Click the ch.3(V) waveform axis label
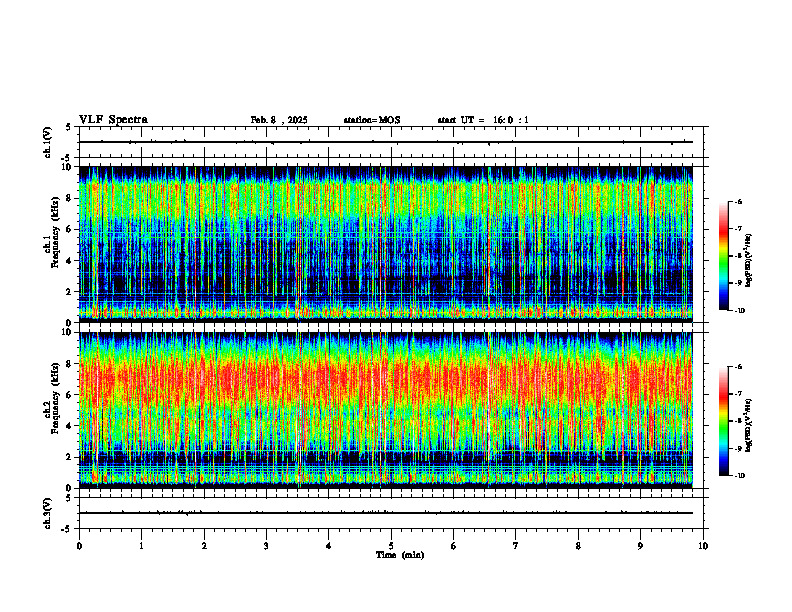The height and width of the screenshot is (612, 792). 47,513
